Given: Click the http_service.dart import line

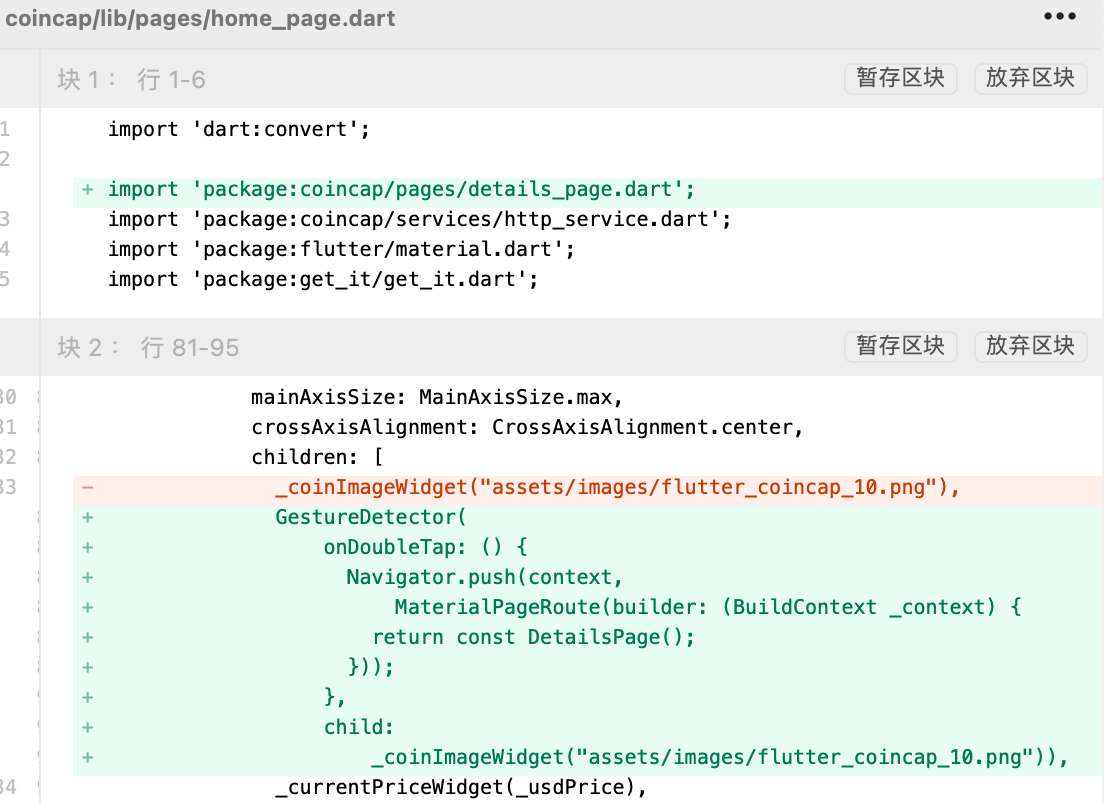Looking at the screenshot, I should pyautogui.click(x=420, y=220).
